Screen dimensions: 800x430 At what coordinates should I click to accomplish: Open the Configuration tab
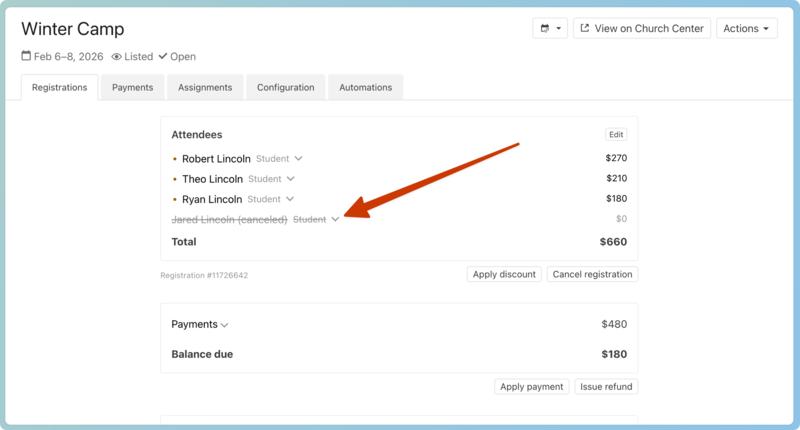(x=285, y=88)
